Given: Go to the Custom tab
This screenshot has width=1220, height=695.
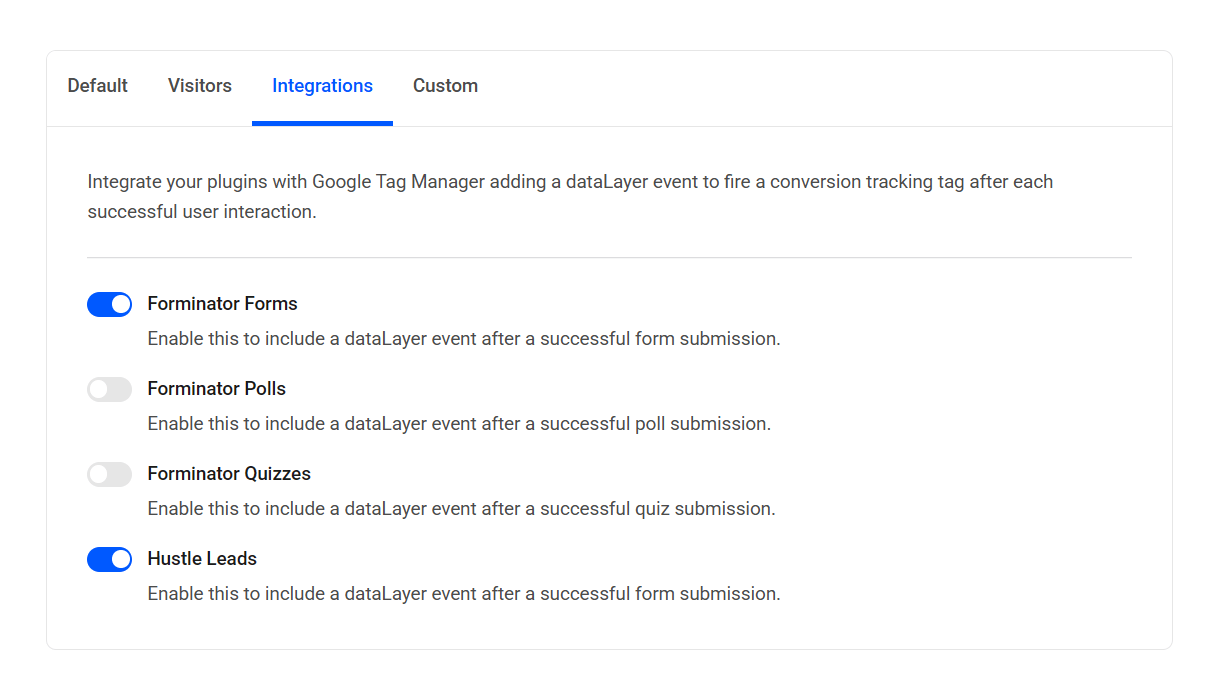Looking at the screenshot, I should (x=445, y=86).
